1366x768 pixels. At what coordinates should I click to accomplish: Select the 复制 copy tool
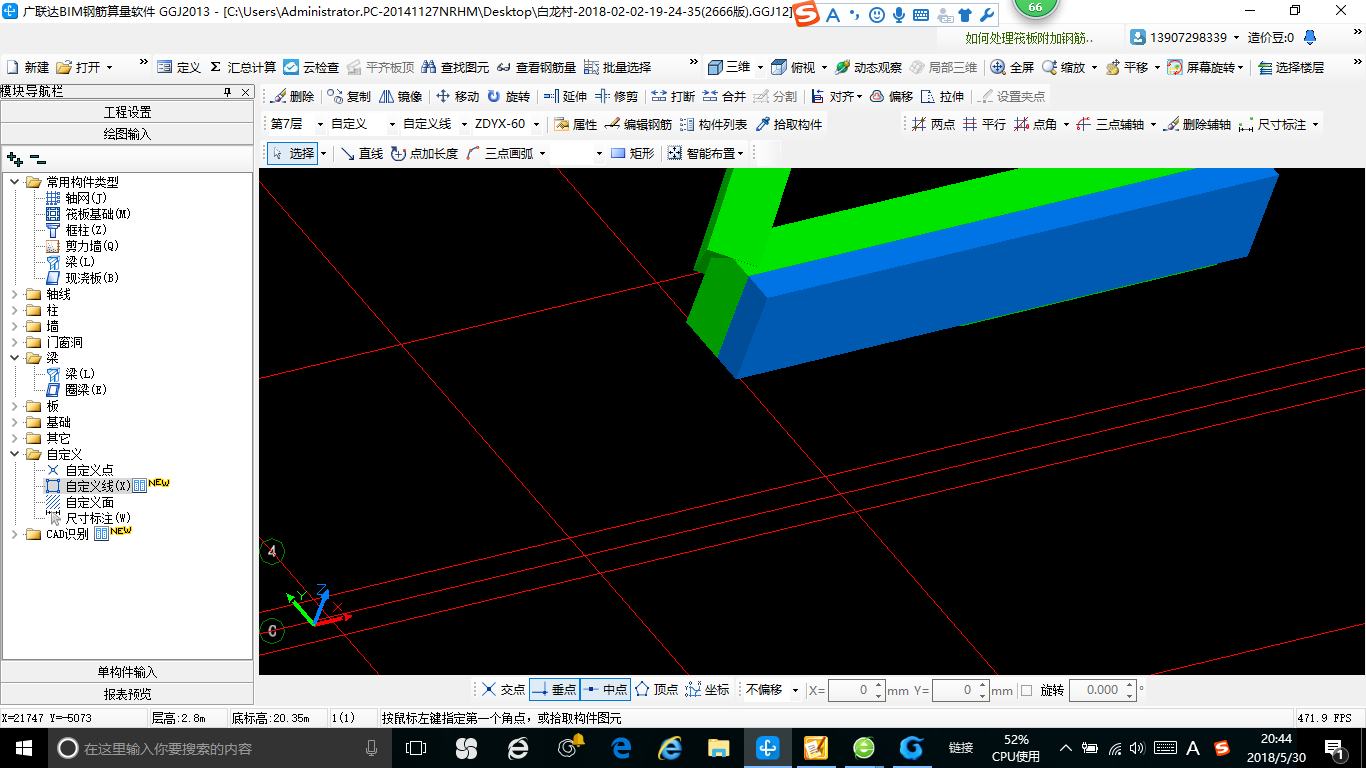point(349,96)
